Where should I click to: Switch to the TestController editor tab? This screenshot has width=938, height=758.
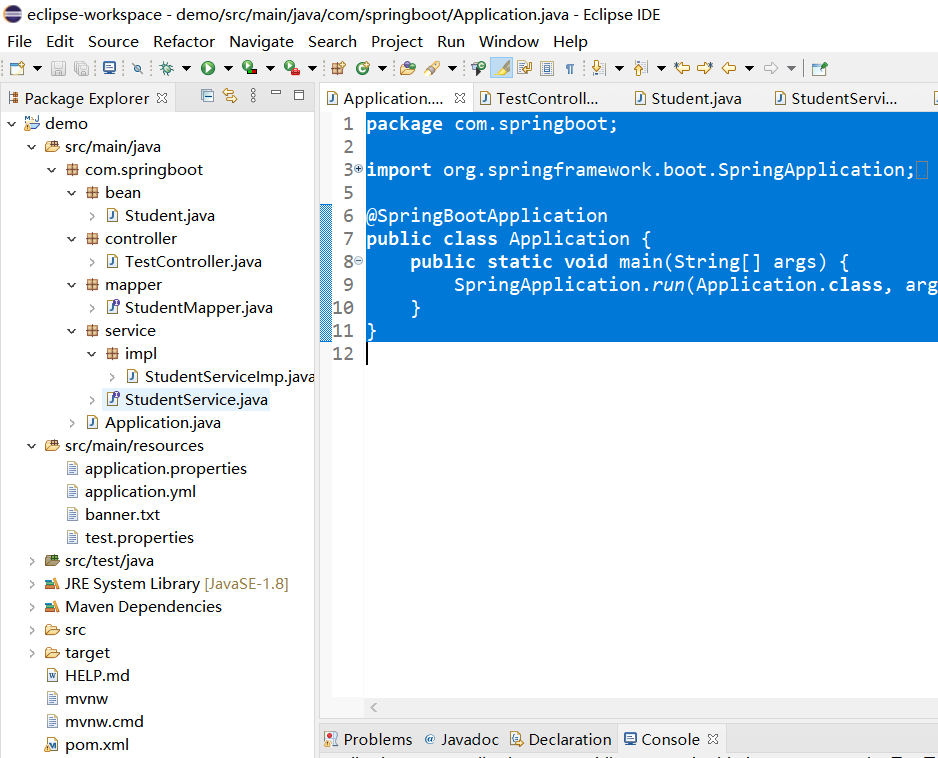pos(546,98)
